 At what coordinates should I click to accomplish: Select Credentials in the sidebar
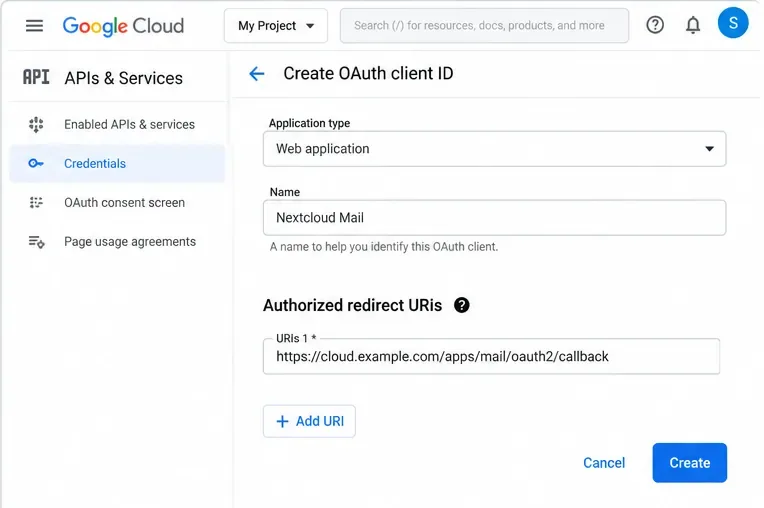[x=117, y=164]
